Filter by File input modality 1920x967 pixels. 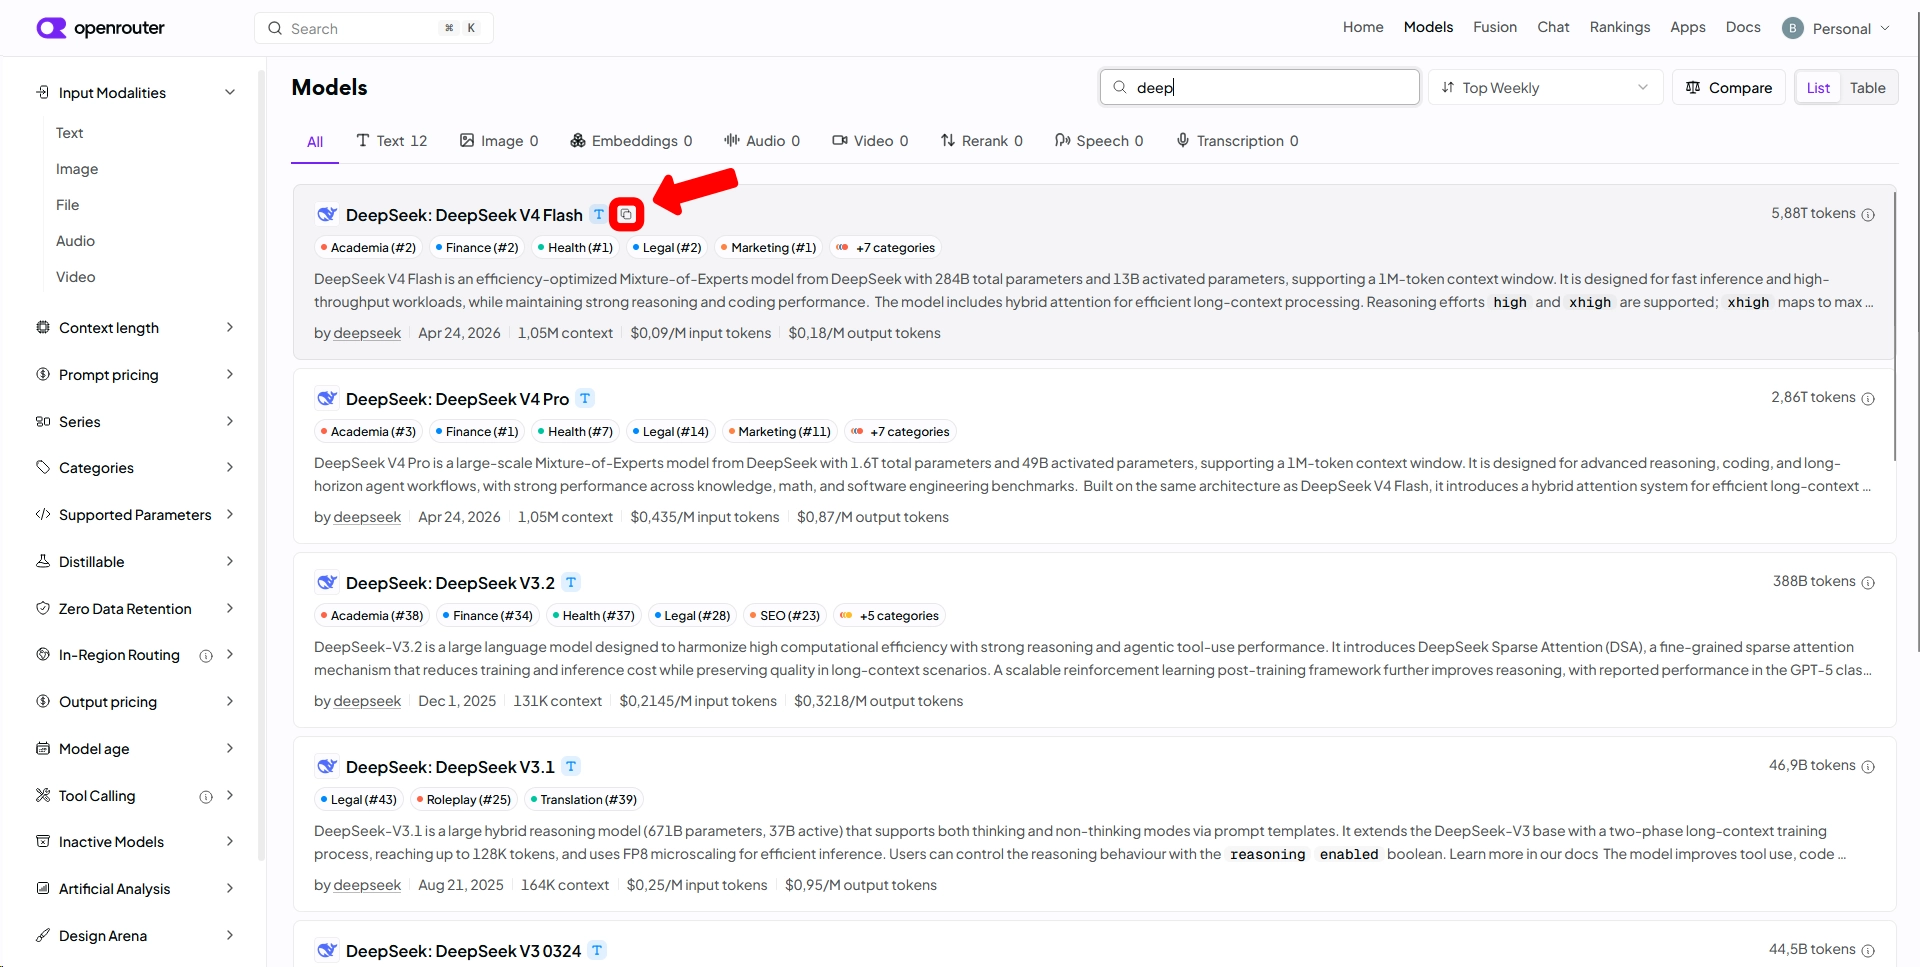(67, 205)
